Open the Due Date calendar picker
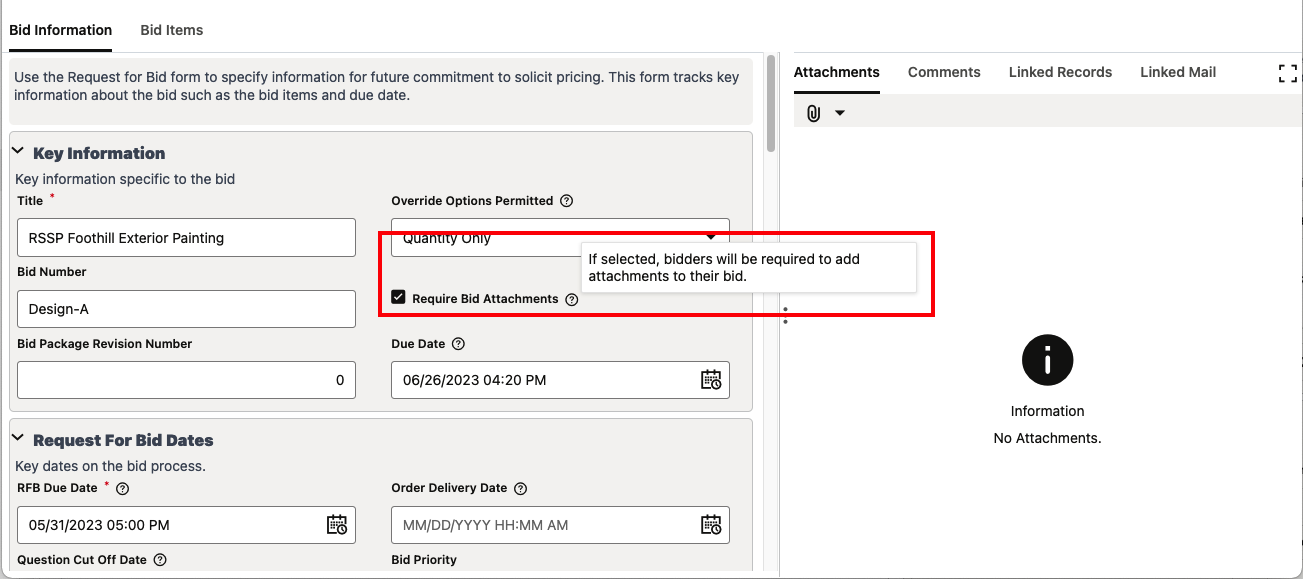1303x579 pixels. pos(711,380)
